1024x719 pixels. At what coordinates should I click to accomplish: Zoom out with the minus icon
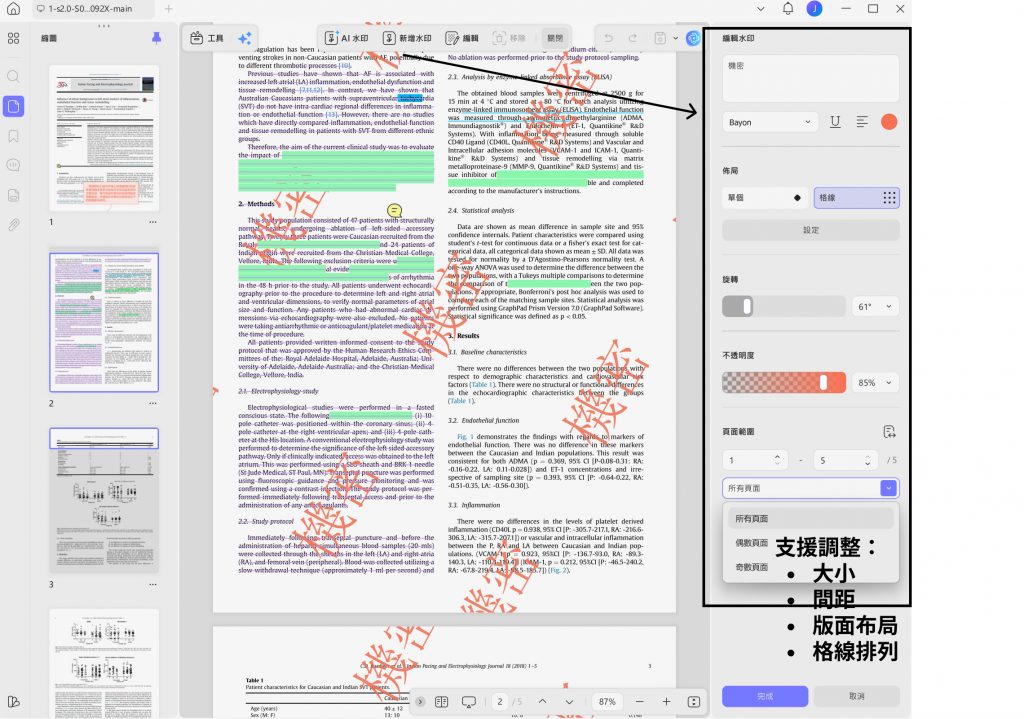tap(640, 701)
